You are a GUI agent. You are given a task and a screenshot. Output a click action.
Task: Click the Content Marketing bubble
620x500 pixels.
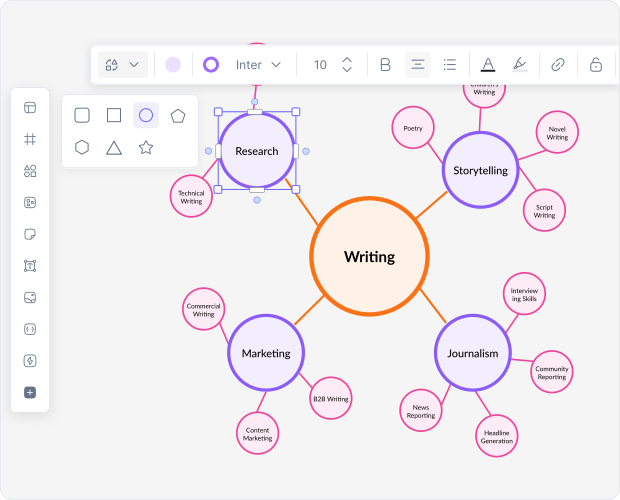click(257, 434)
